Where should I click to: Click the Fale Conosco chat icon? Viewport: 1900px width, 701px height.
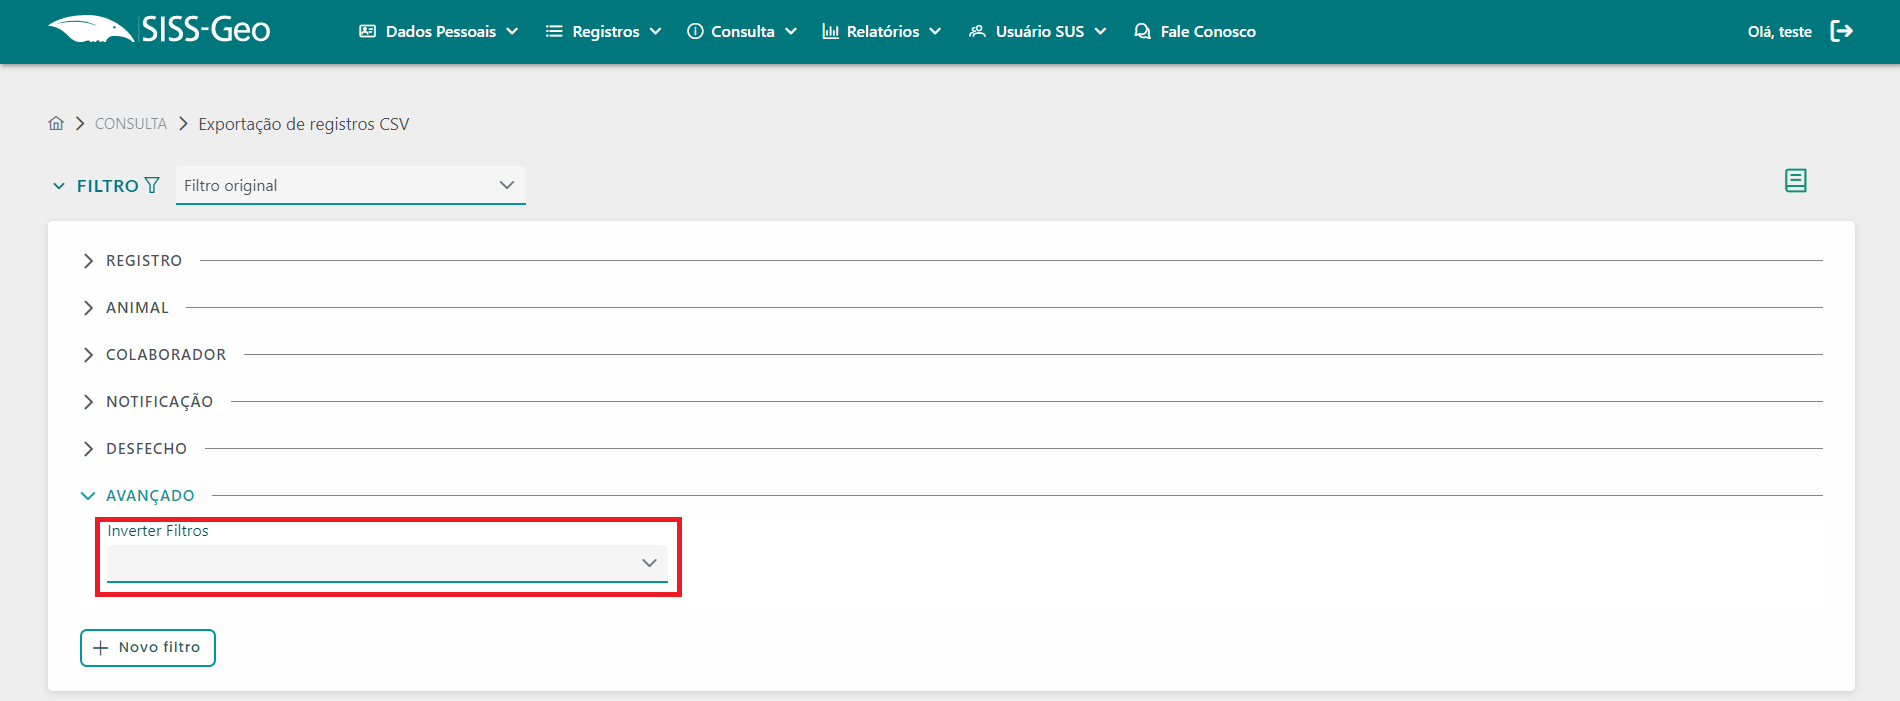pyautogui.click(x=1142, y=31)
